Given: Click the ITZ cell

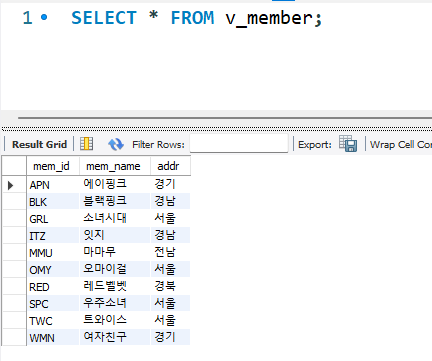Looking at the screenshot, I should click(x=53, y=236).
